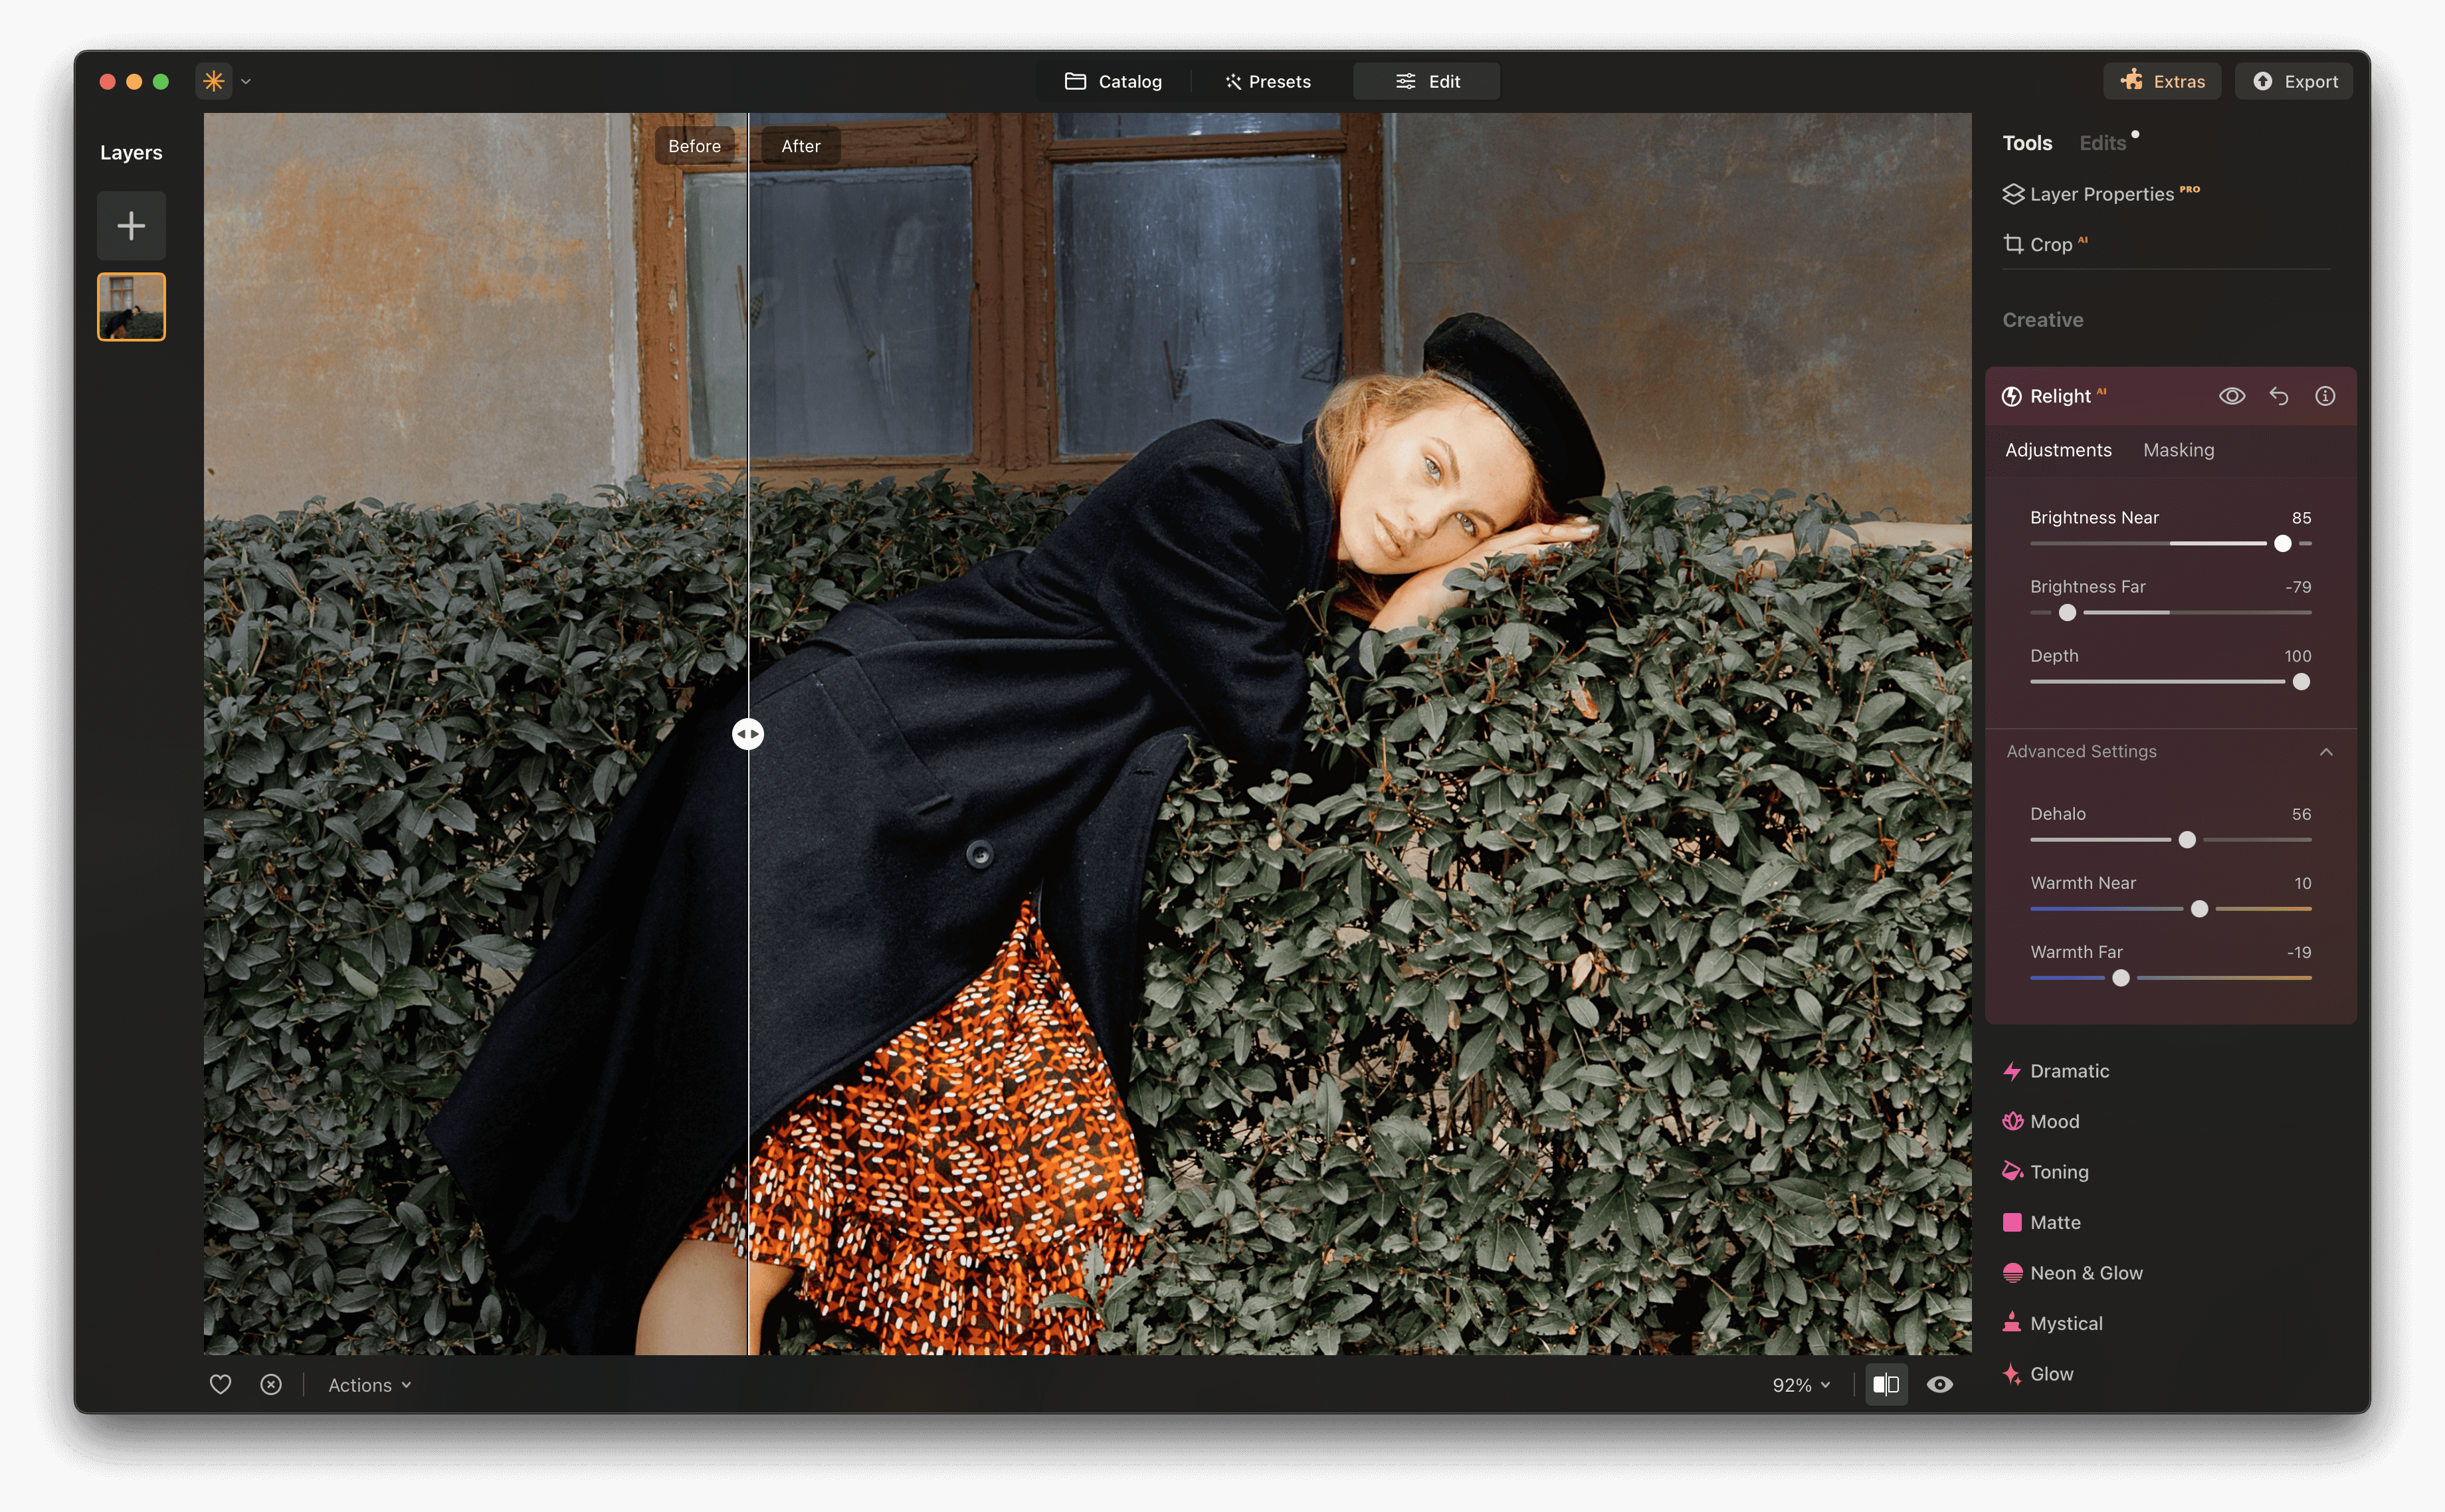
Task: Open the Actions dropdown
Action: tap(368, 1385)
